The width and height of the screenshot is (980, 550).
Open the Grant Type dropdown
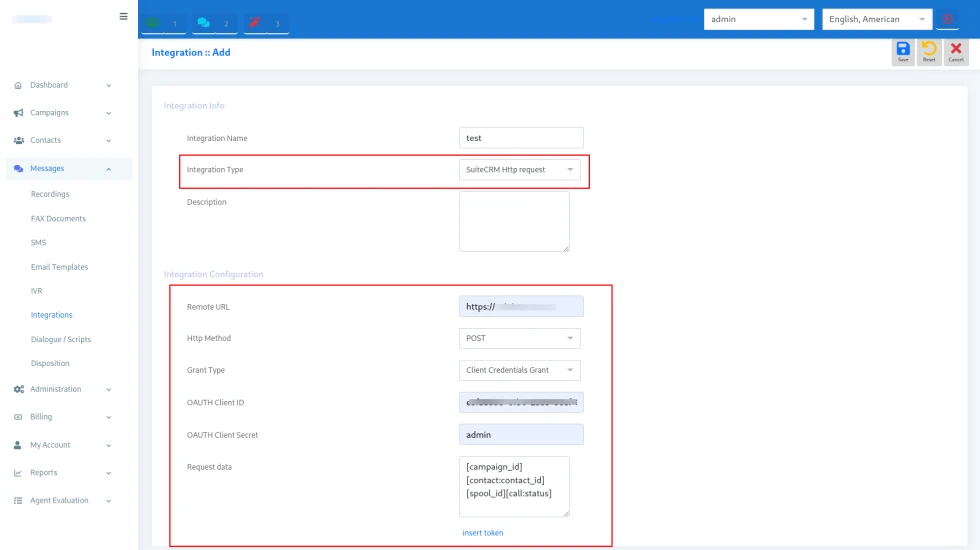click(x=520, y=370)
